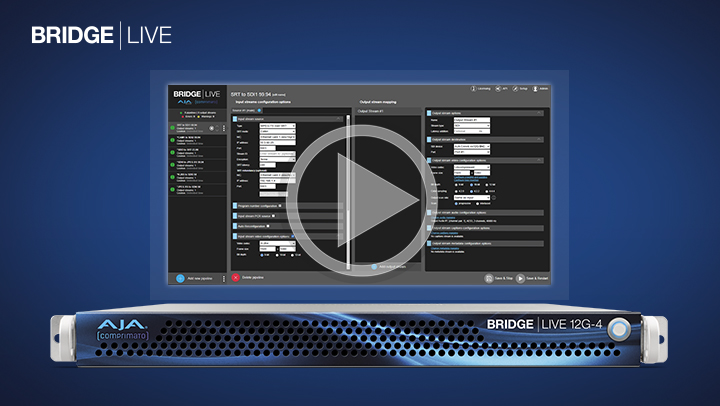Stop the selected SRT to SDI1 pipeline

click(x=212, y=128)
